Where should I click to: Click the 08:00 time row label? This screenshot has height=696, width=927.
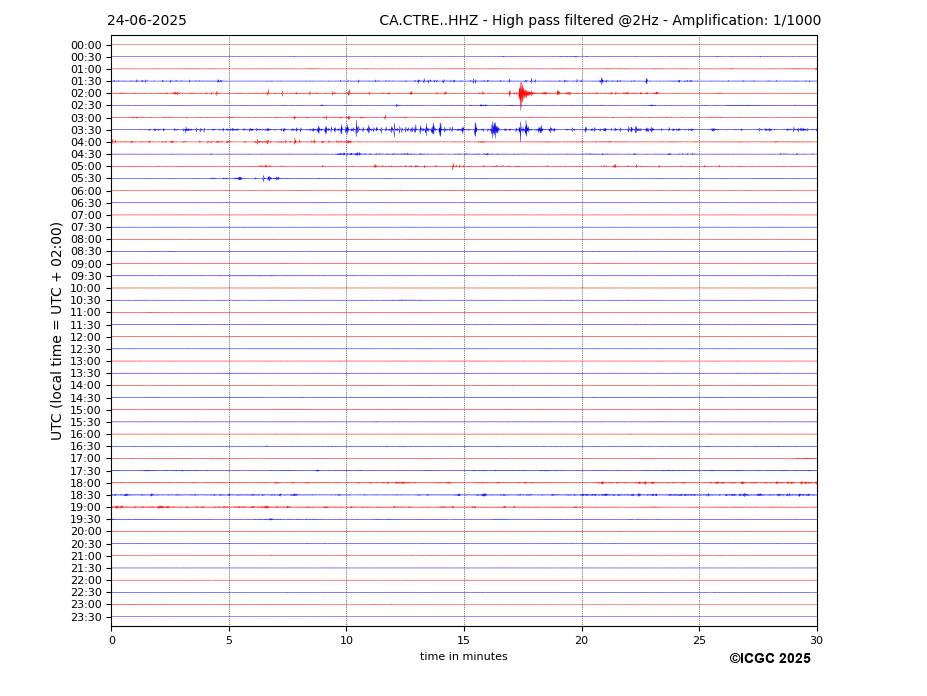(86, 239)
